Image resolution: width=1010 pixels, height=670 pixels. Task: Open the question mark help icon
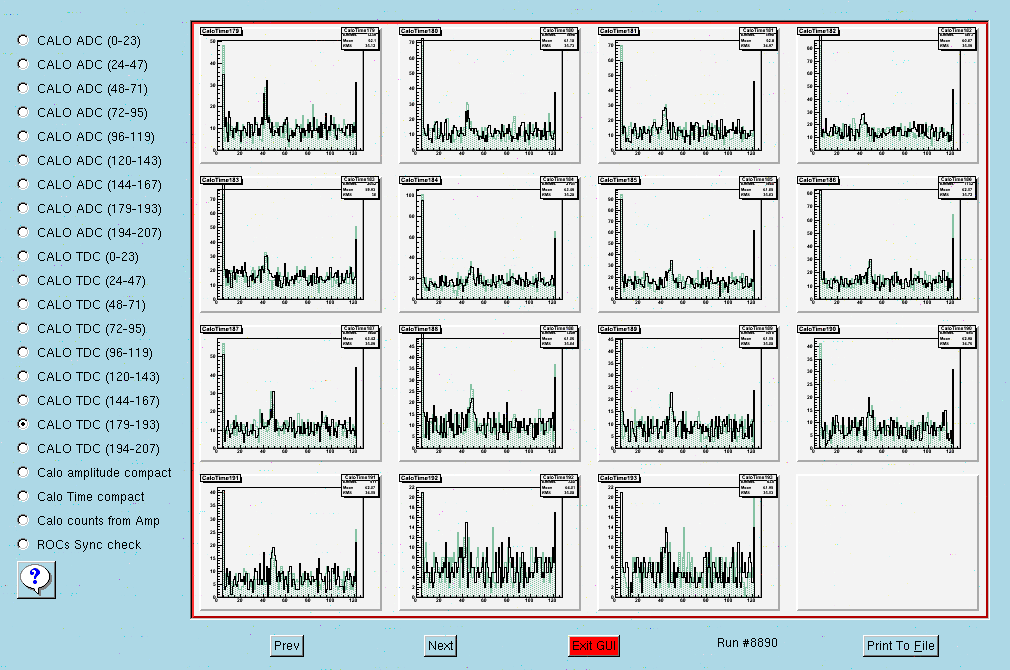pos(36,579)
